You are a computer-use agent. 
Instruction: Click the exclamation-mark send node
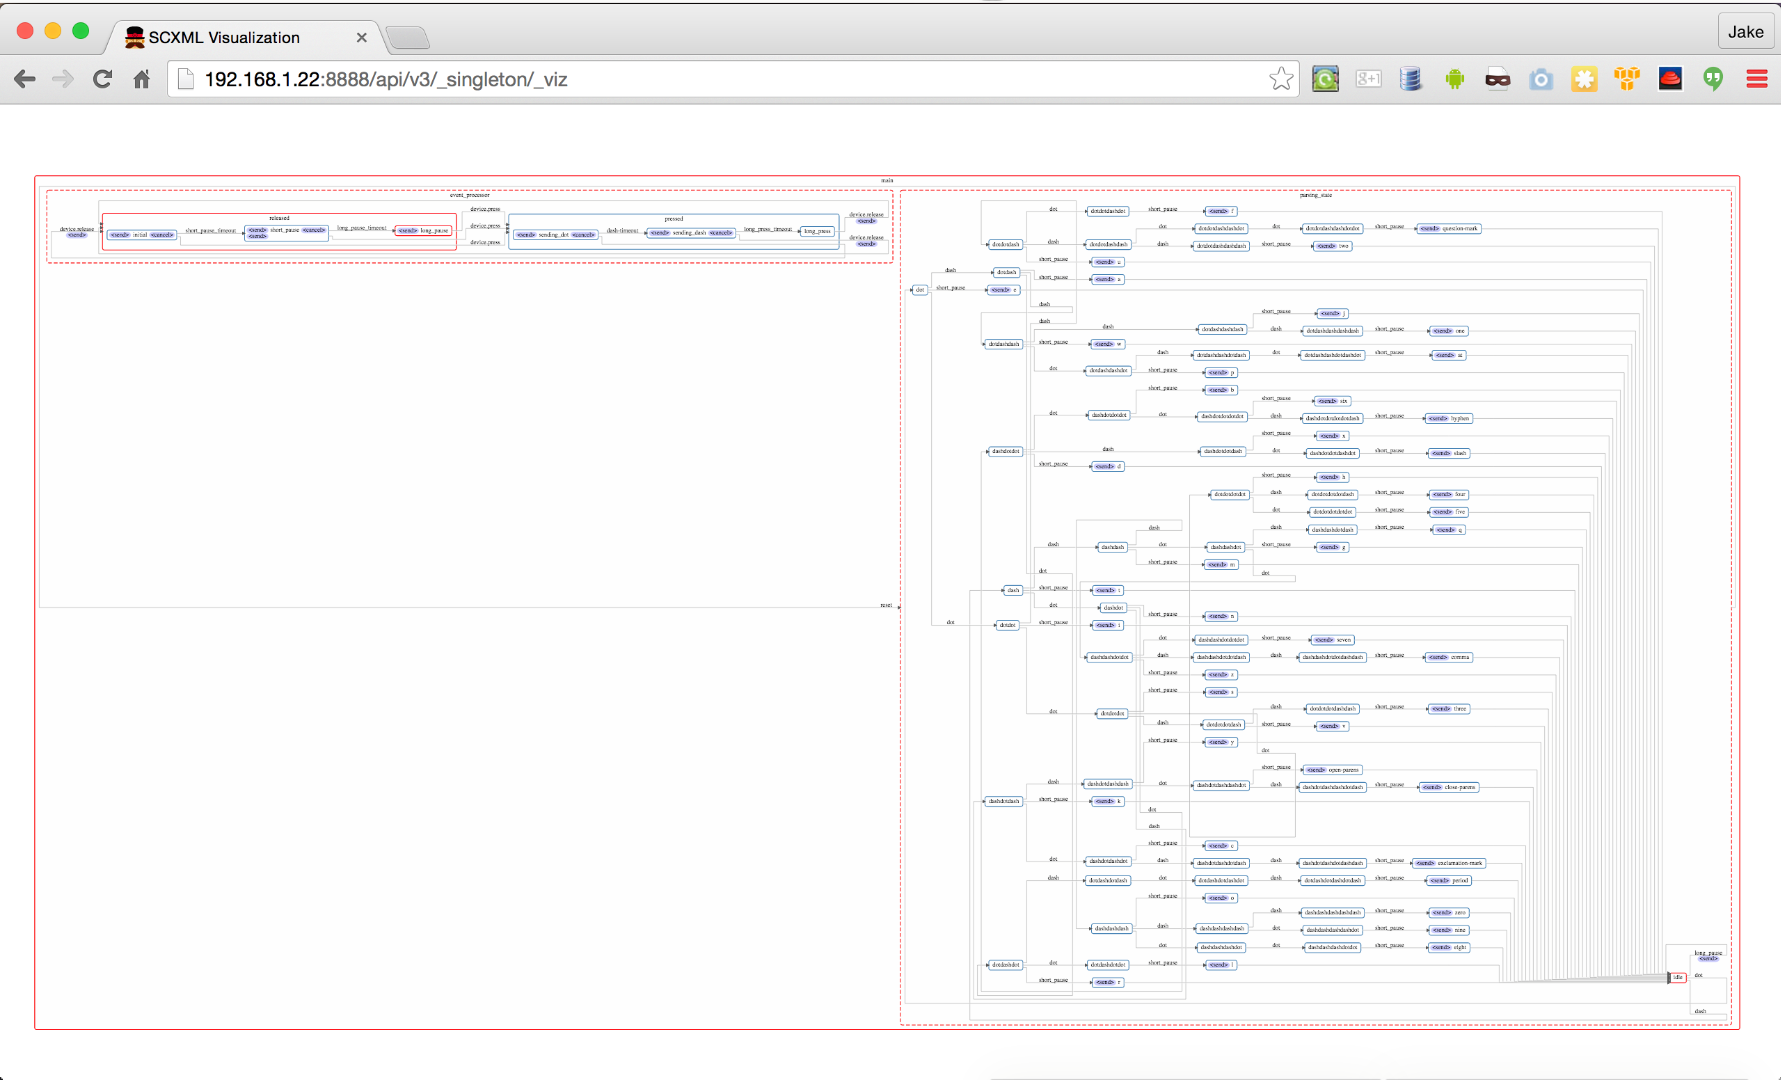(1449, 863)
